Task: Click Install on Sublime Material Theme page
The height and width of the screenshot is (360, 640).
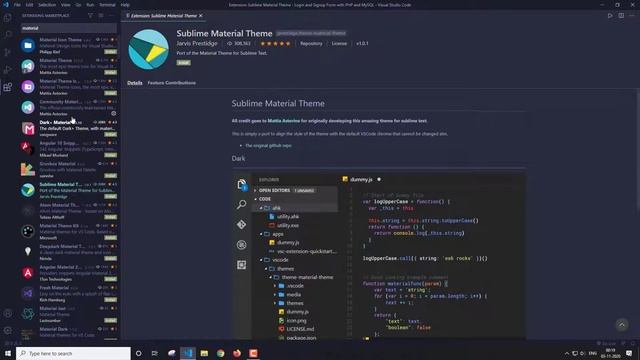Action: (183, 63)
